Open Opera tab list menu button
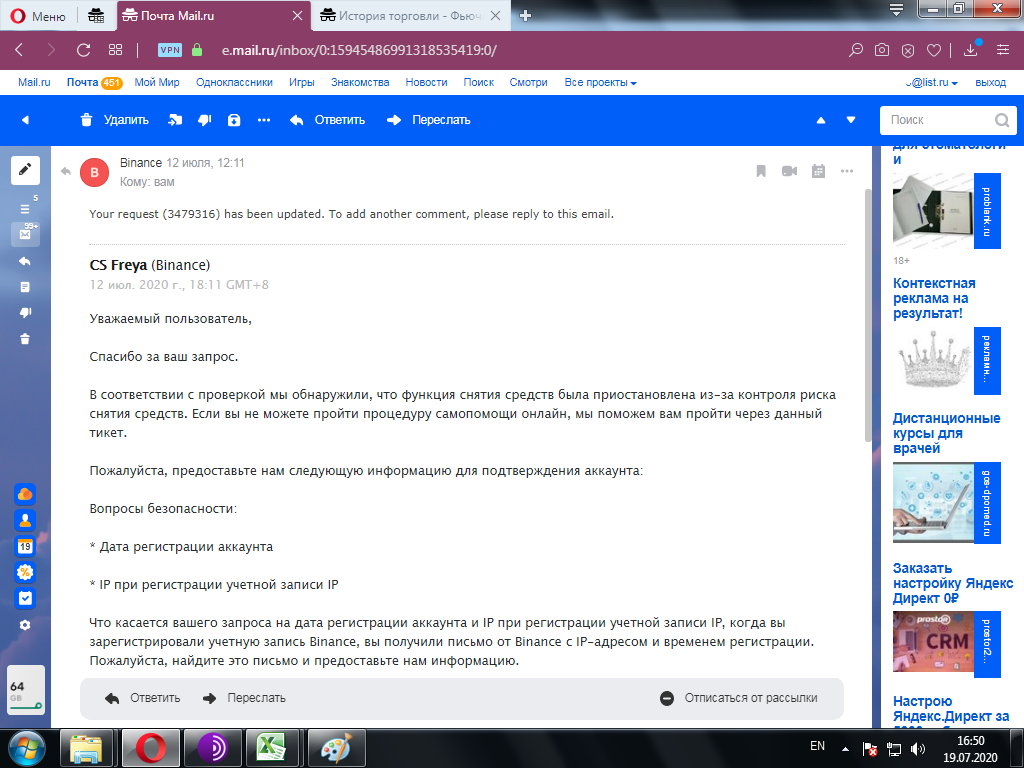The width and height of the screenshot is (1024, 768). pyautogui.click(x=897, y=9)
